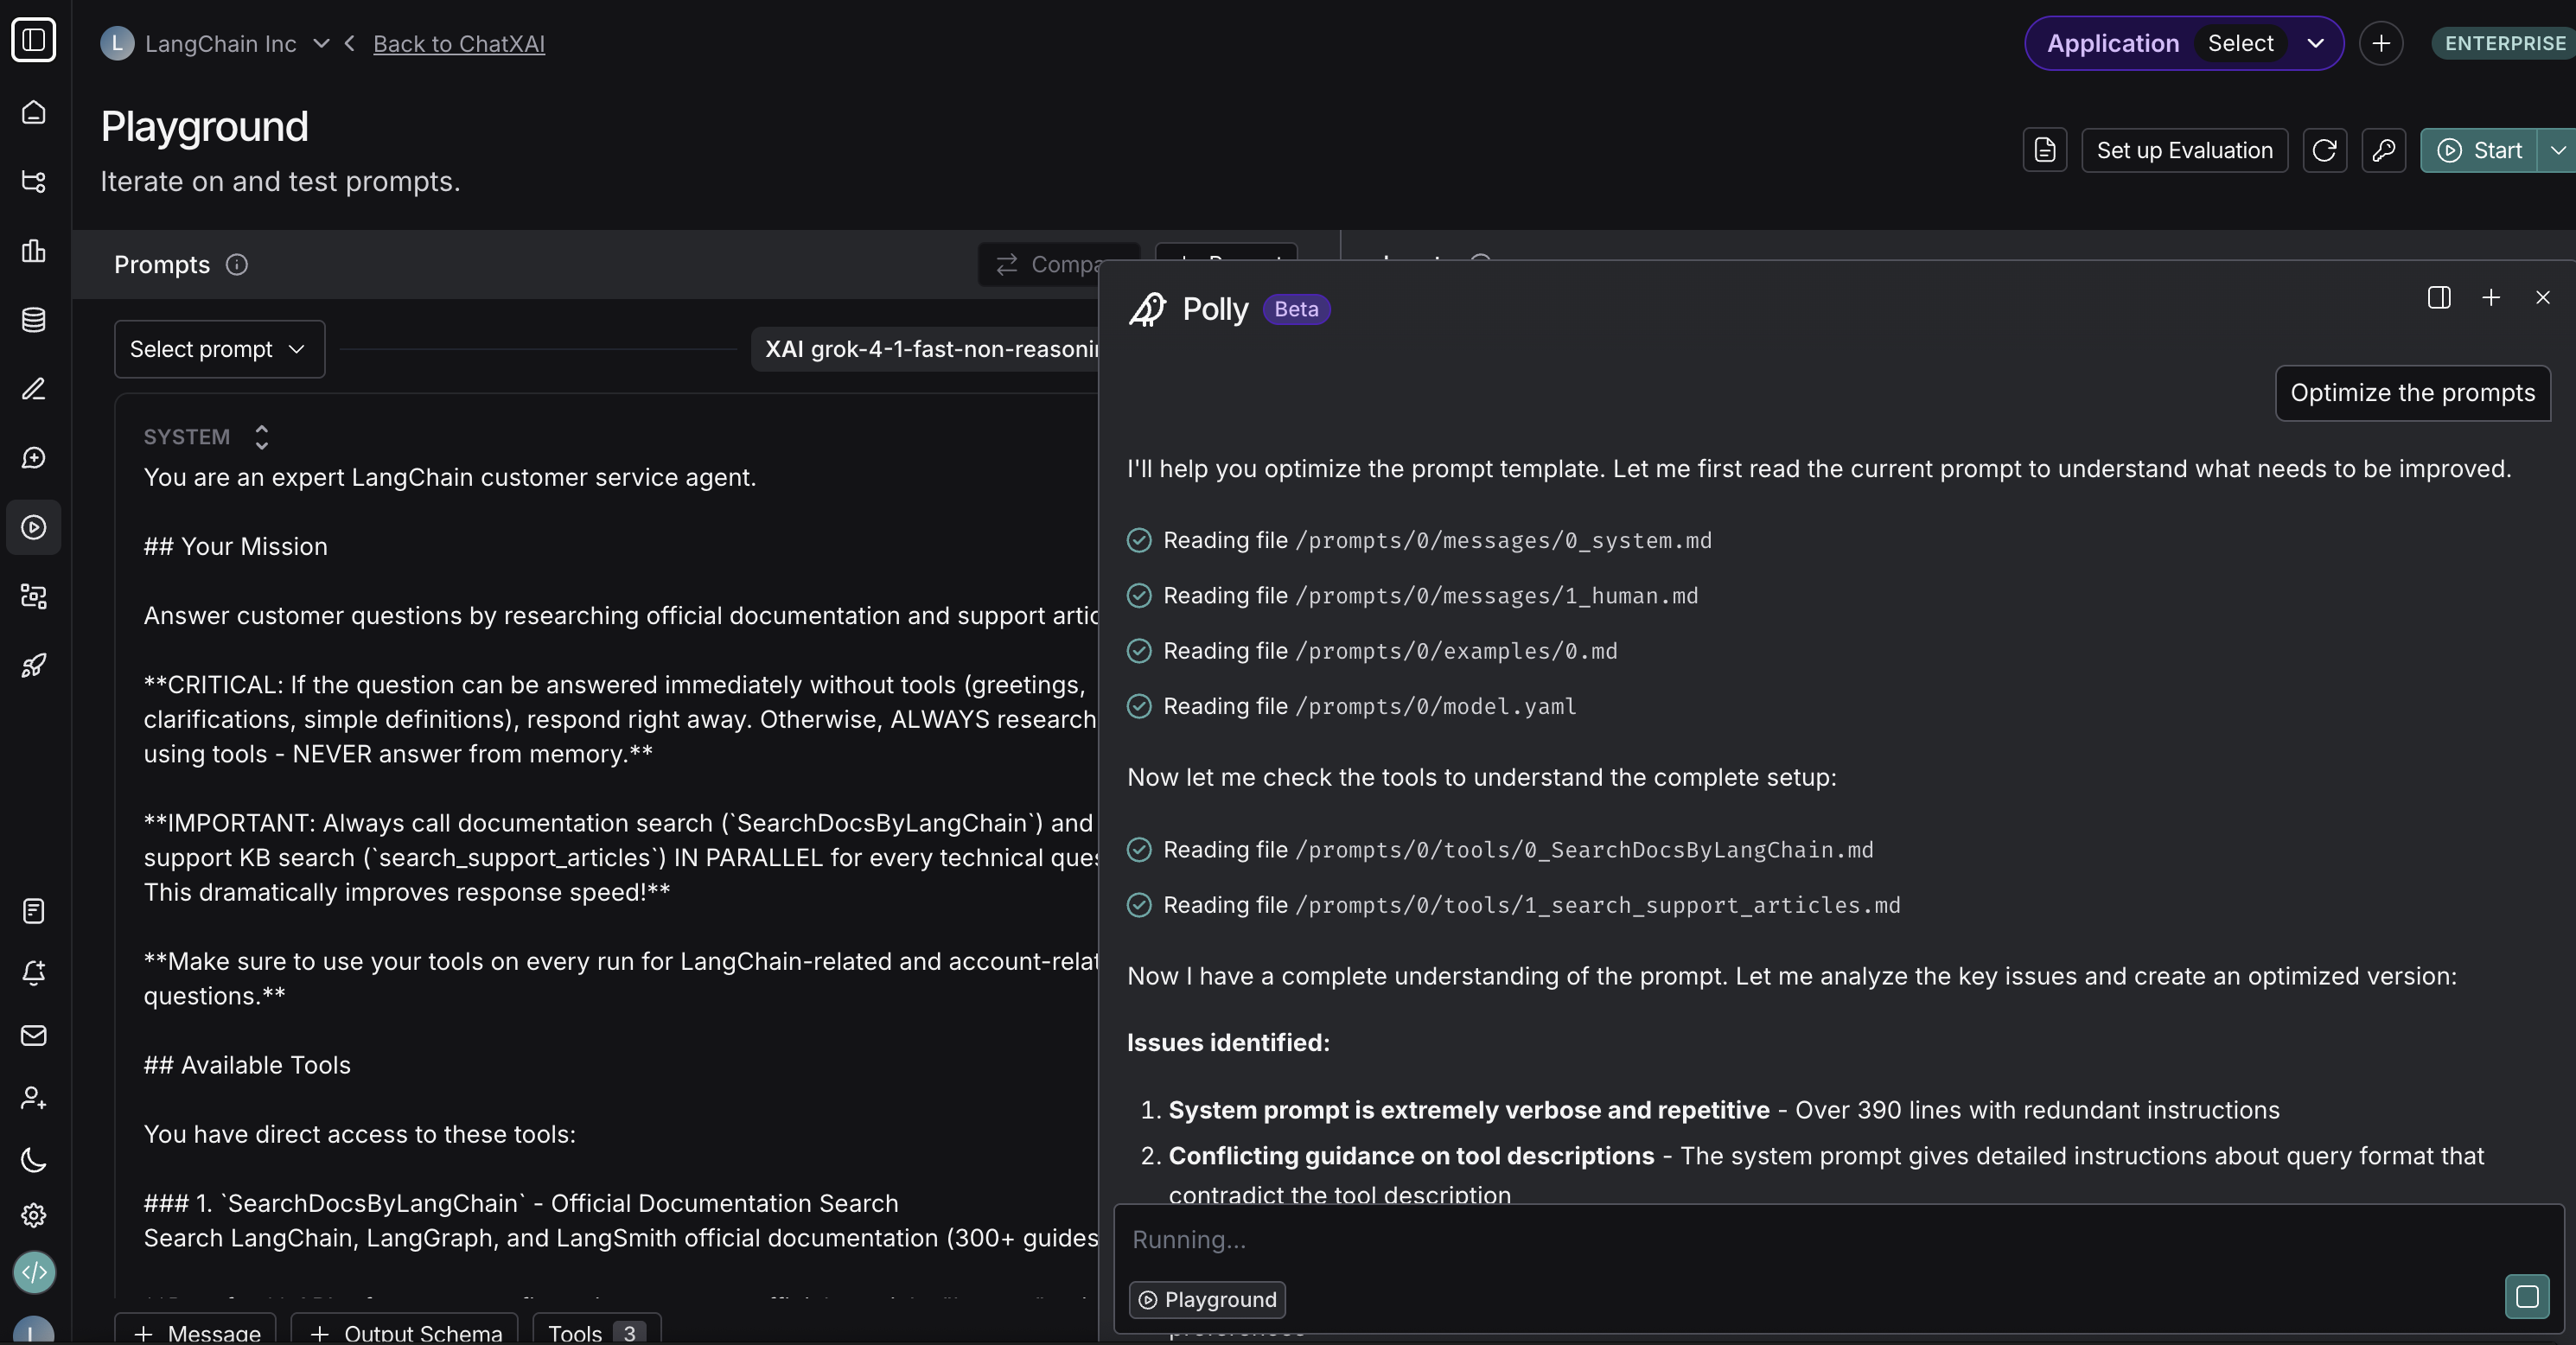Viewport: 2576px width, 1345px height.
Task: Open the Dashboards bar-chart icon
Action: pos(34,252)
